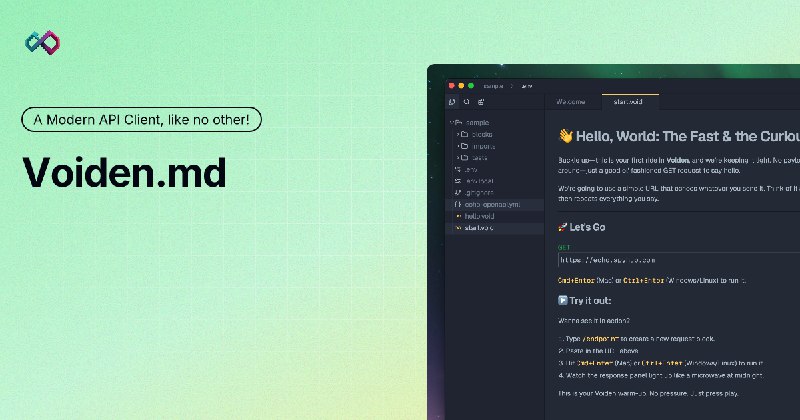Click the /endpoint command in step 1
This screenshot has height=420, width=800.
pyautogui.click(x=600, y=339)
